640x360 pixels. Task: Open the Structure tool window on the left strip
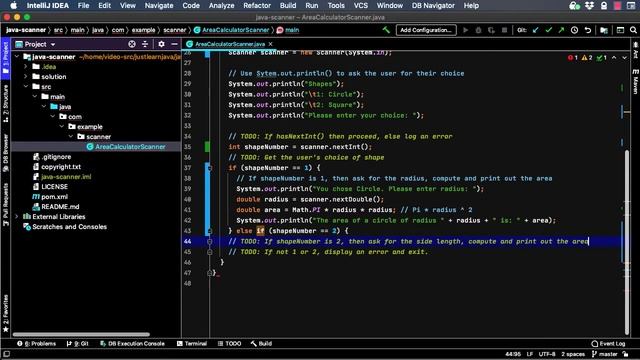click(5, 103)
